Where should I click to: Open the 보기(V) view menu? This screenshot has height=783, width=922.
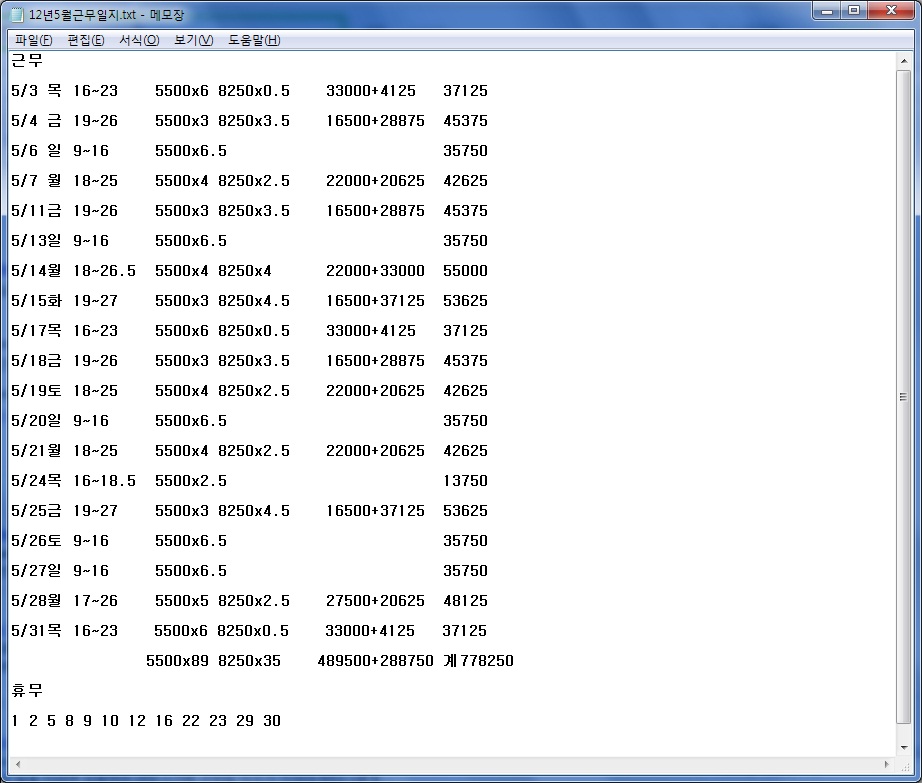click(x=193, y=40)
